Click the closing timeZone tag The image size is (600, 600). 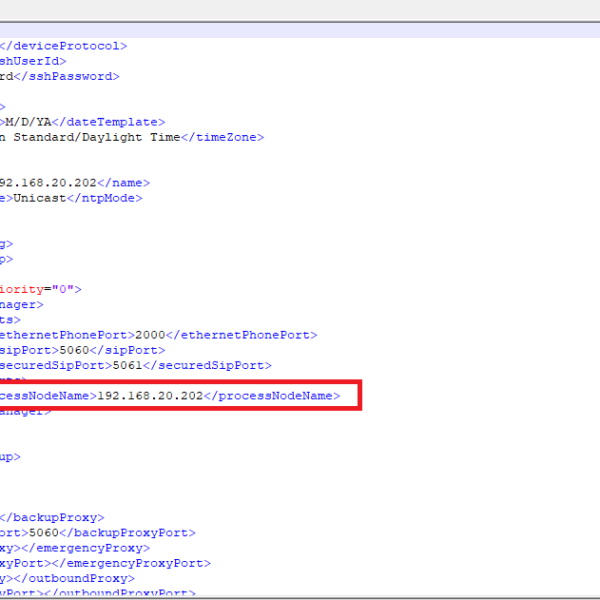(221, 137)
